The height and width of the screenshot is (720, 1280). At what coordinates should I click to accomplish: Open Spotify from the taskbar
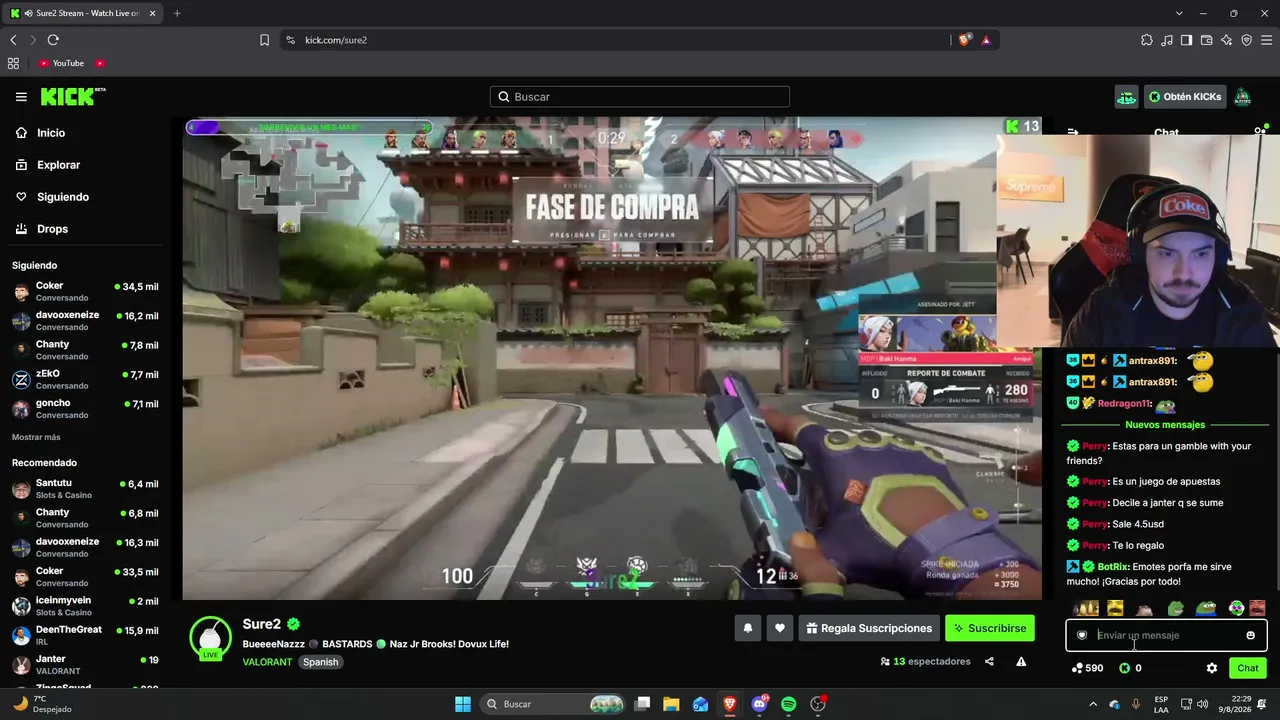point(789,704)
